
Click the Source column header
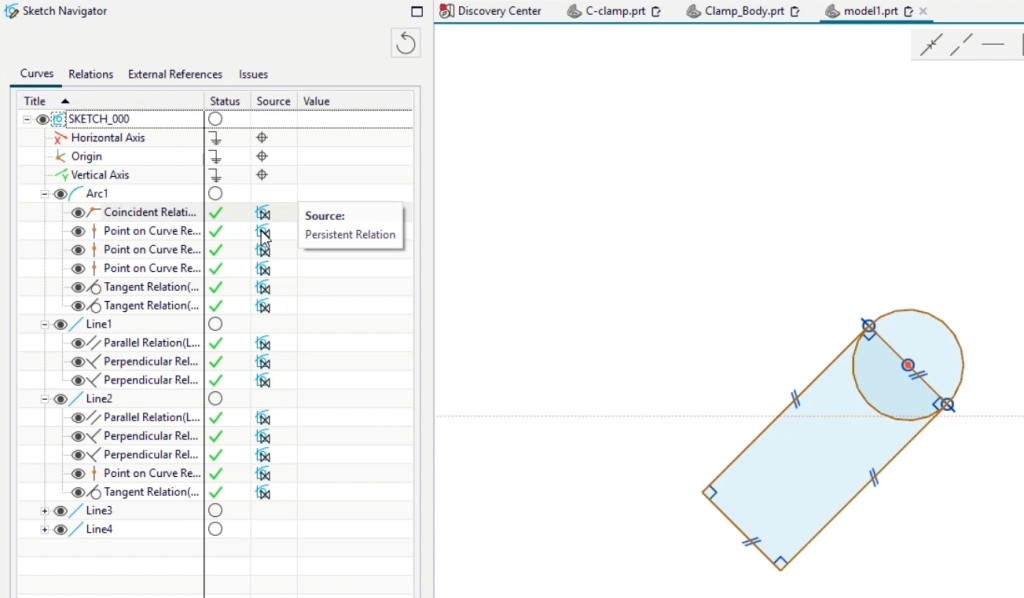coord(273,101)
